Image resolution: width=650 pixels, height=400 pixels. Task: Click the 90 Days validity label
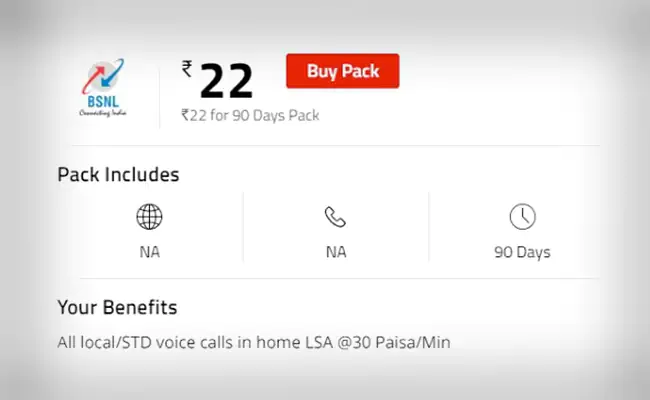[522, 252]
